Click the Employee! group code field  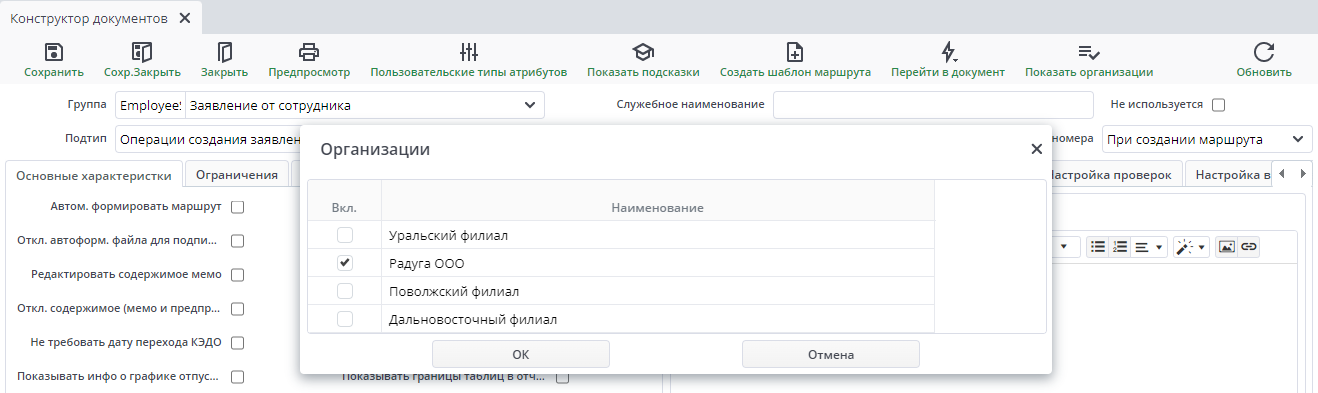[x=151, y=105]
